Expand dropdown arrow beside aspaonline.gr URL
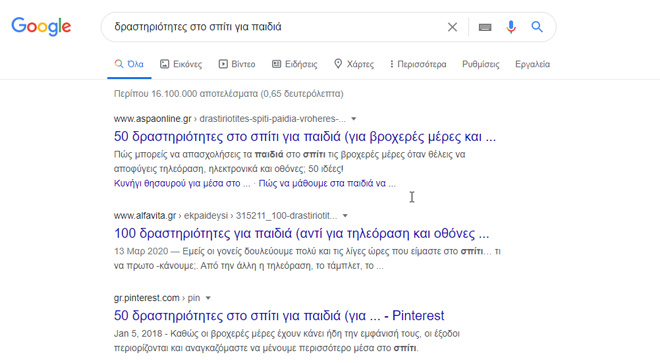 pyautogui.click(x=354, y=119)
